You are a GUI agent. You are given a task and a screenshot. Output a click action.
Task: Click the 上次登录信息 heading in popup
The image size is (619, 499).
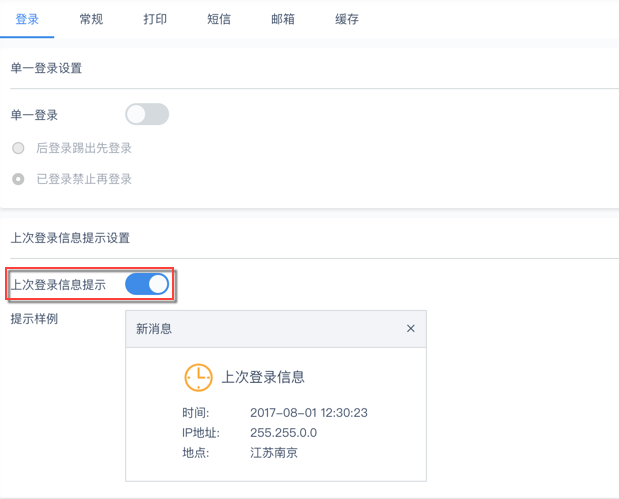point(263,377)
